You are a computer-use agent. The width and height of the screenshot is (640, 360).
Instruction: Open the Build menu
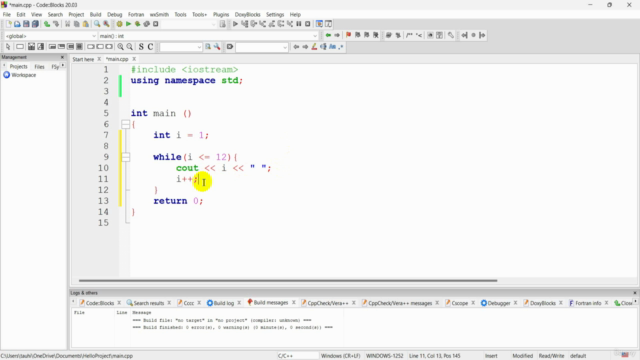96,14
